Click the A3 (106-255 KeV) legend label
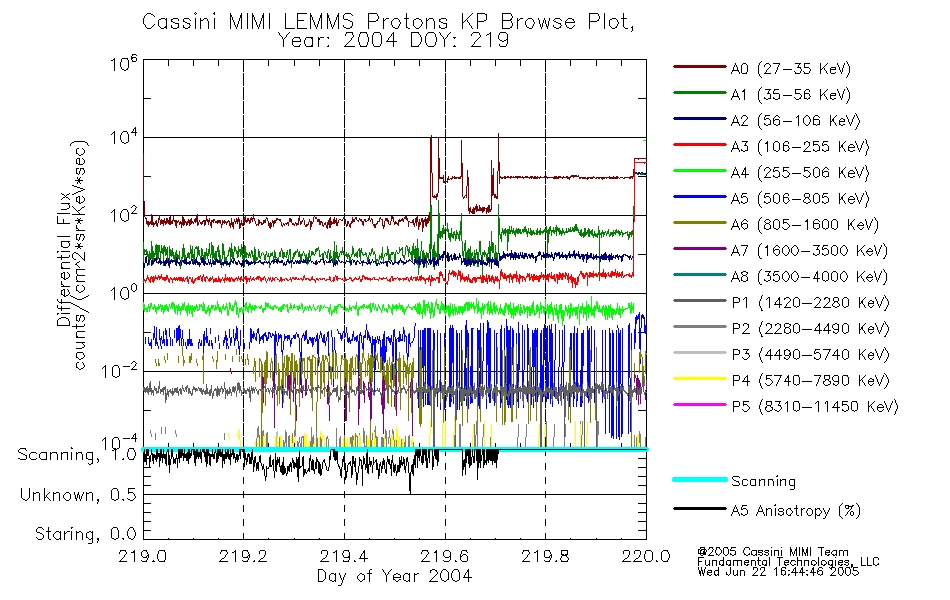The image size is (950, 600). (x=800, y=147)
